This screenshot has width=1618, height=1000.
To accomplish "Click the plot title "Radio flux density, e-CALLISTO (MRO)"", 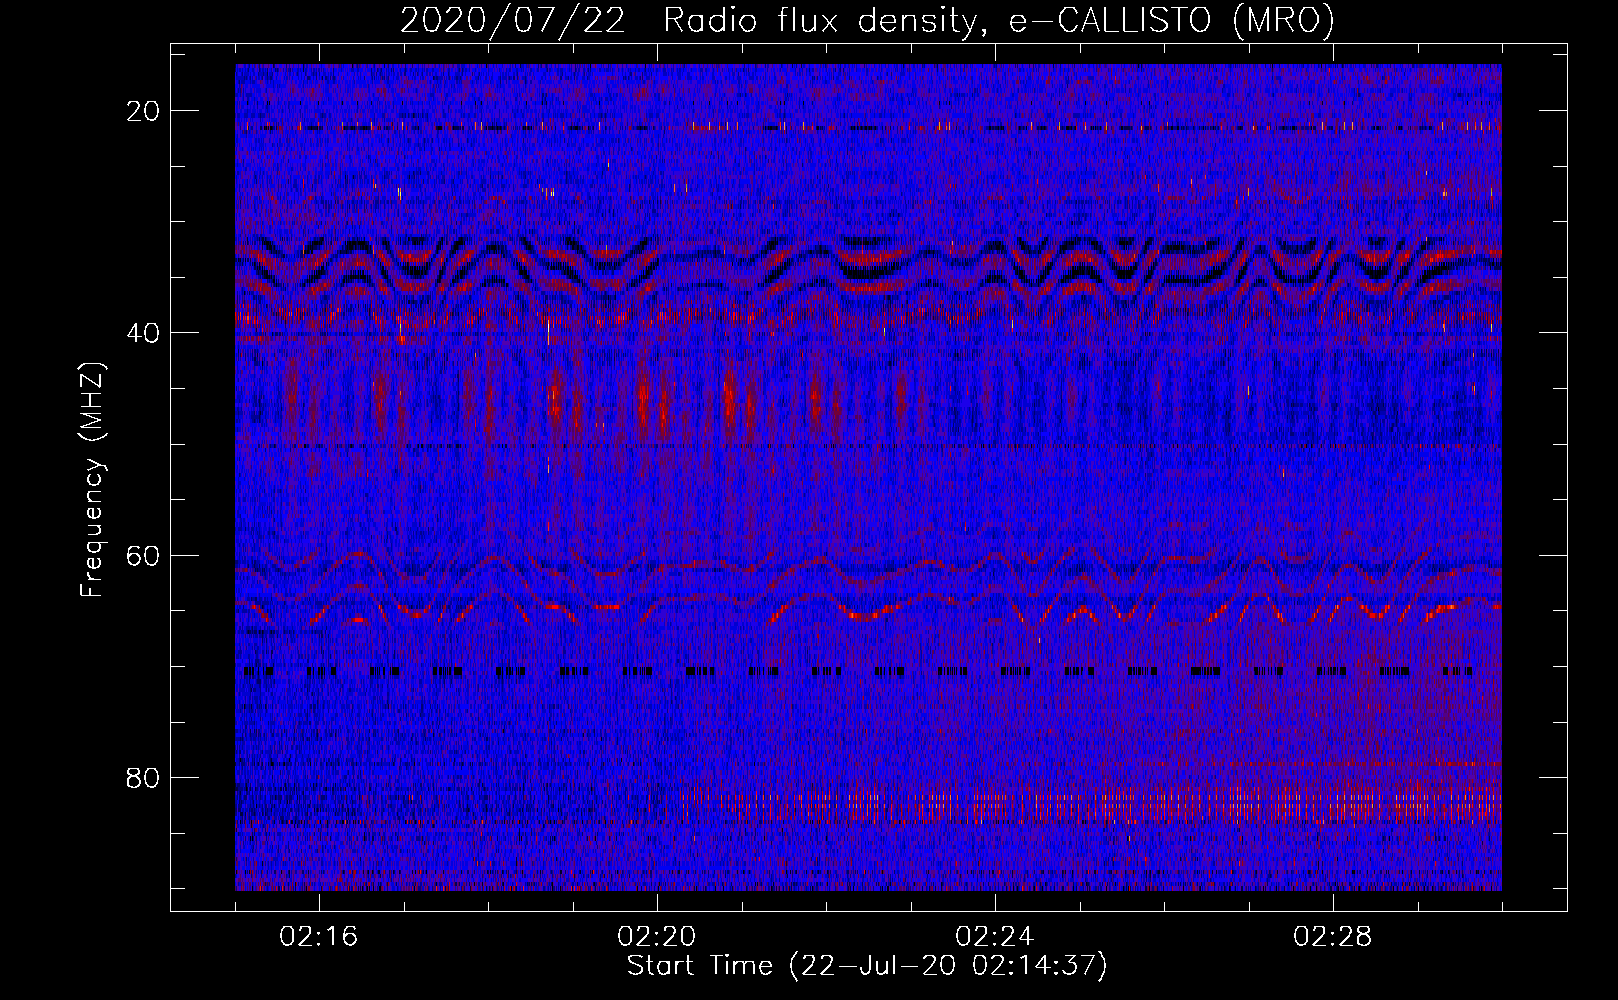I will tap(999, 21).
